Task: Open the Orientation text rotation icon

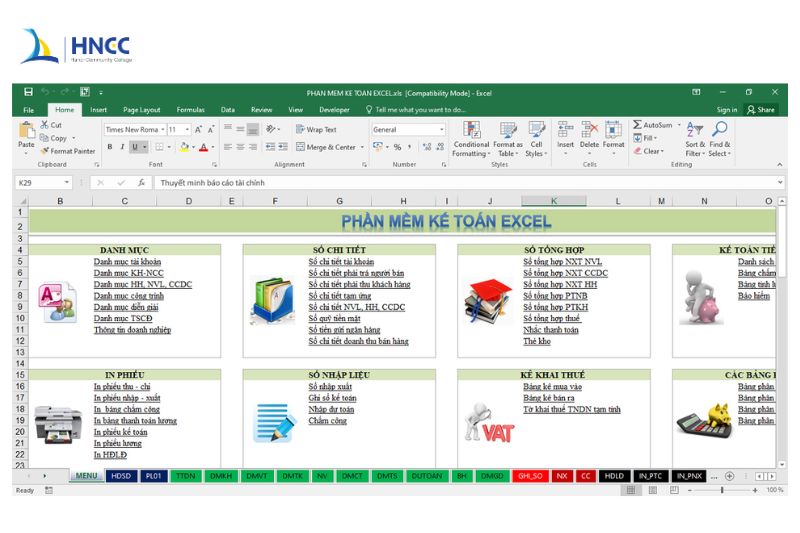Action: tap(270, 130)
